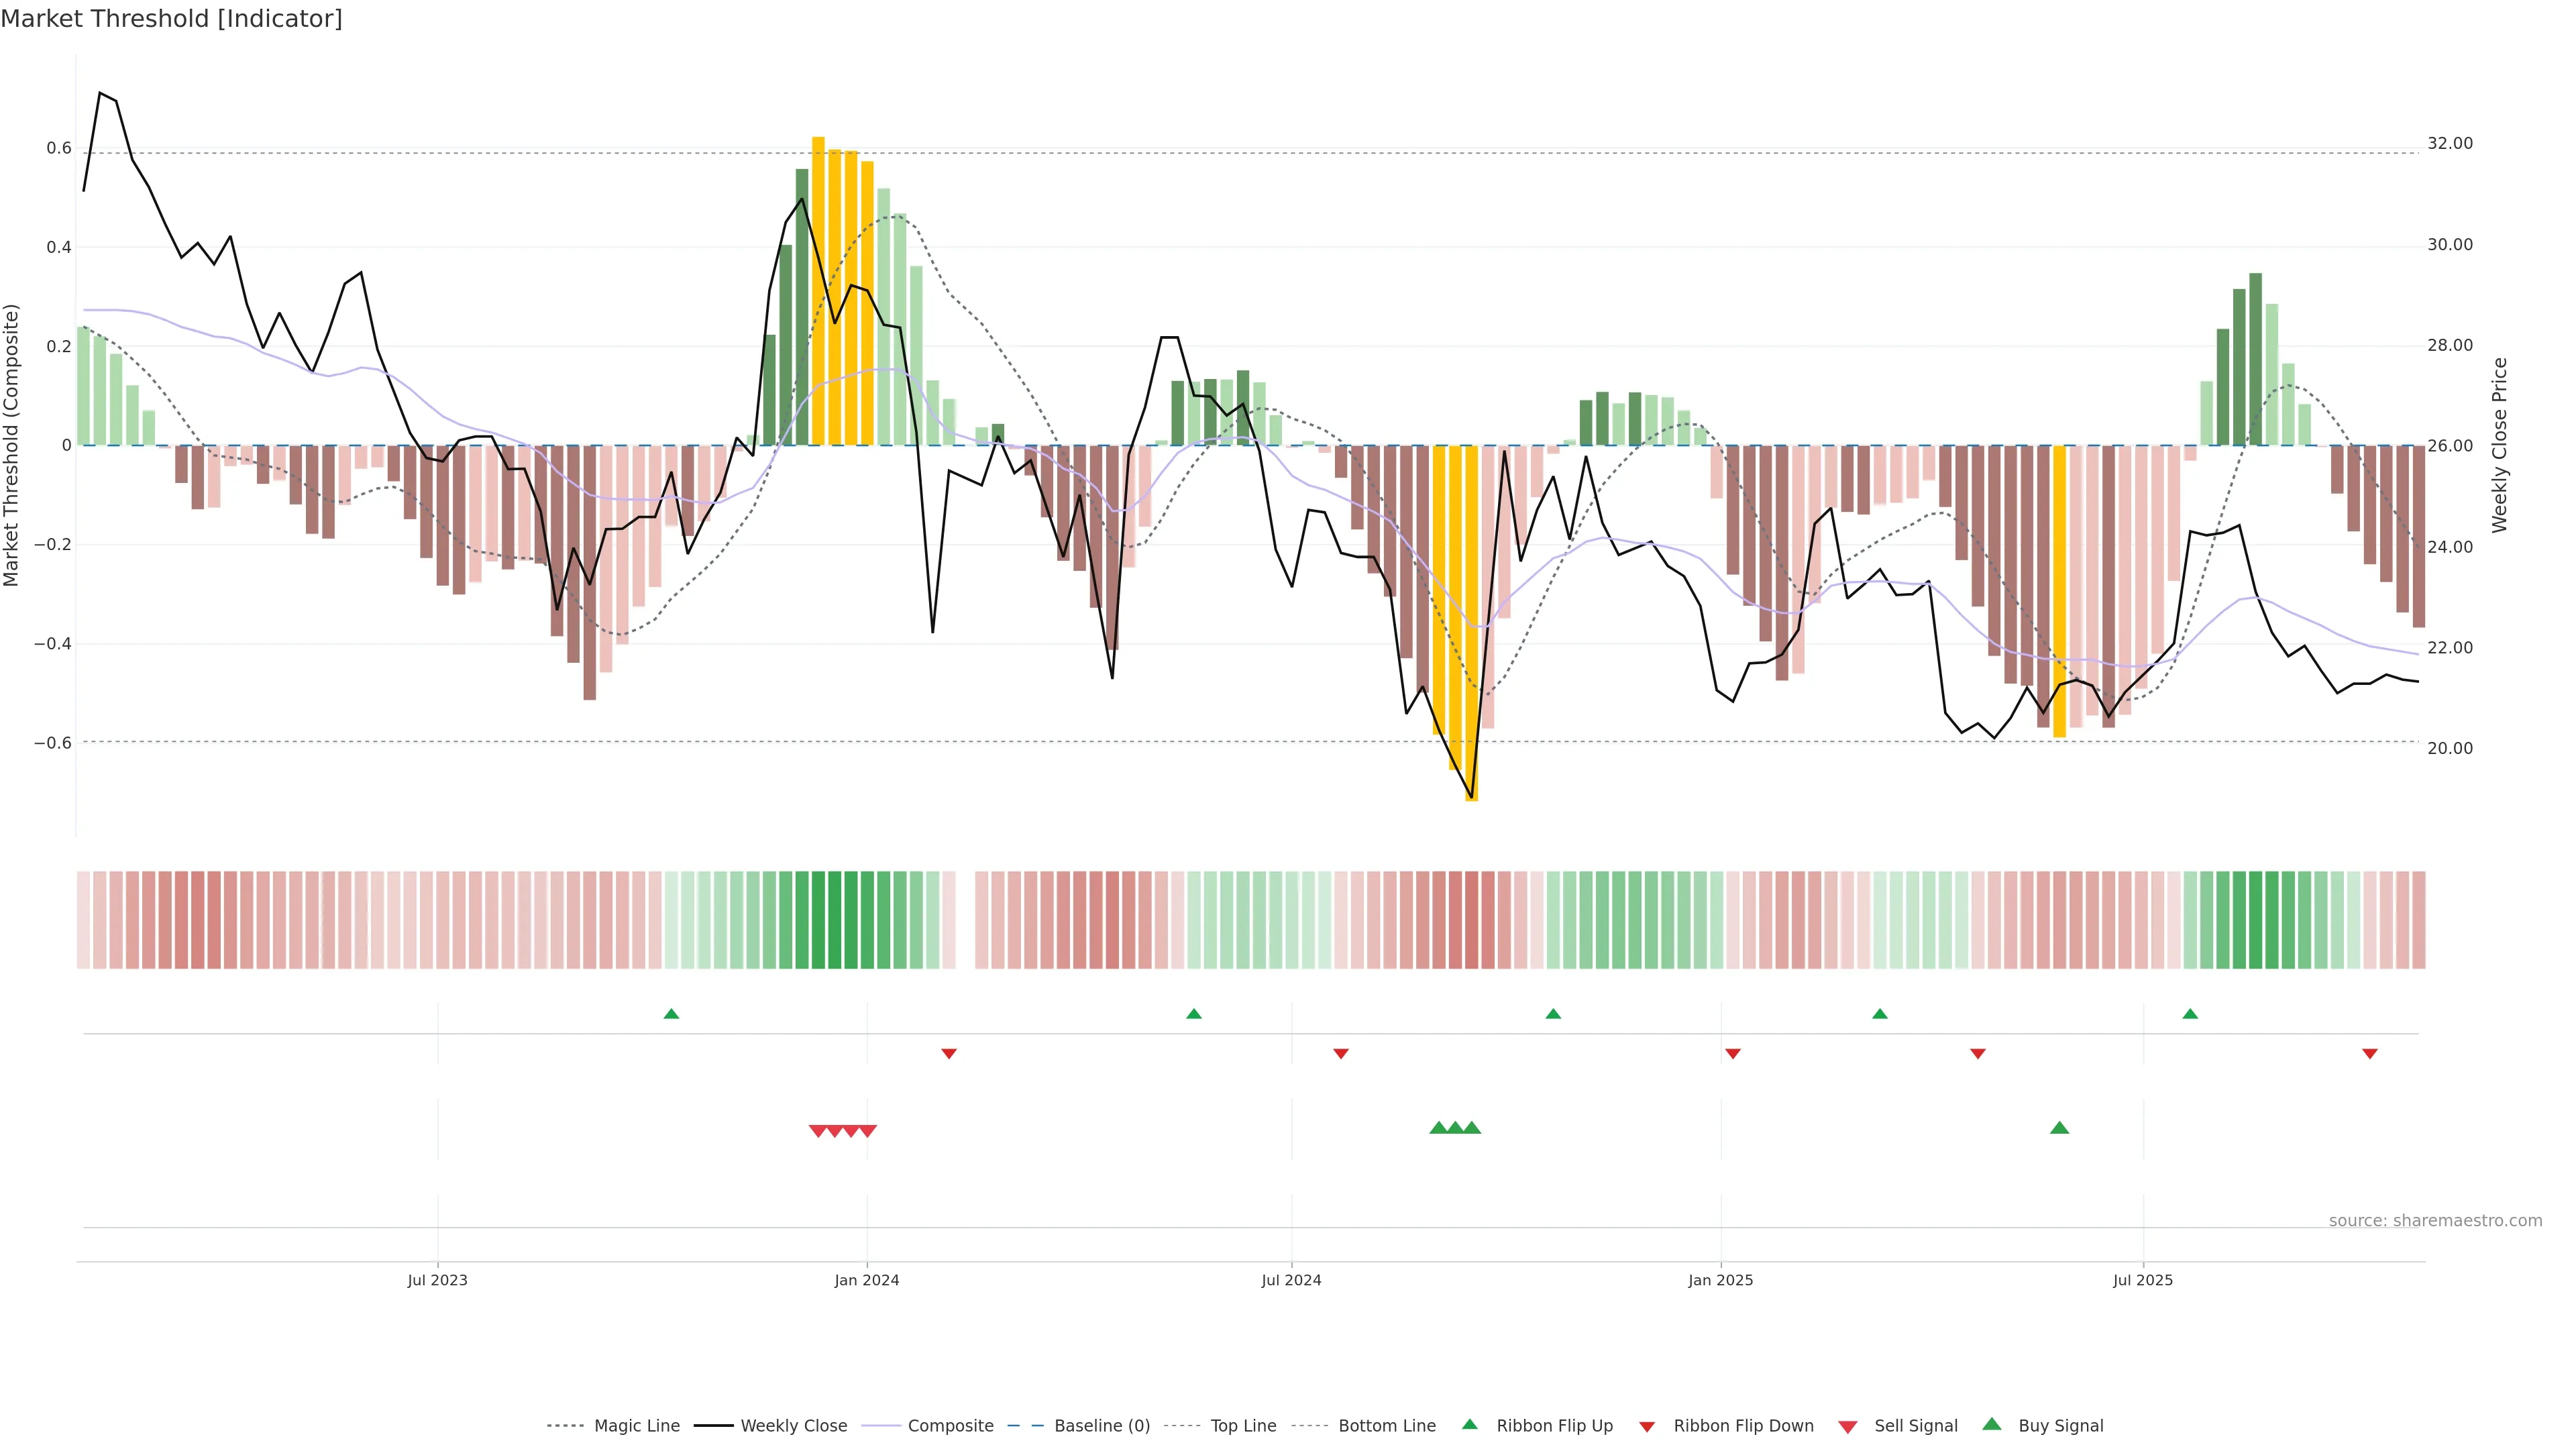This screenshot has height=1449, width=2576.
Task: Click Buy Signal legend green triangle icon
Action: coord(1992,1424)
